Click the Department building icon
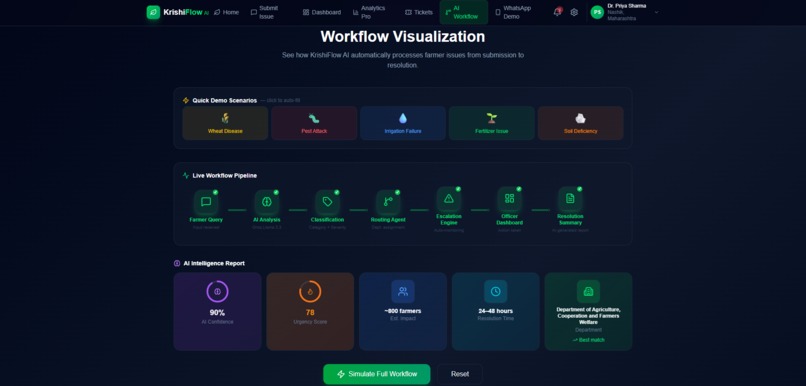Screen dimensions: 806x386 pos(588,291)
